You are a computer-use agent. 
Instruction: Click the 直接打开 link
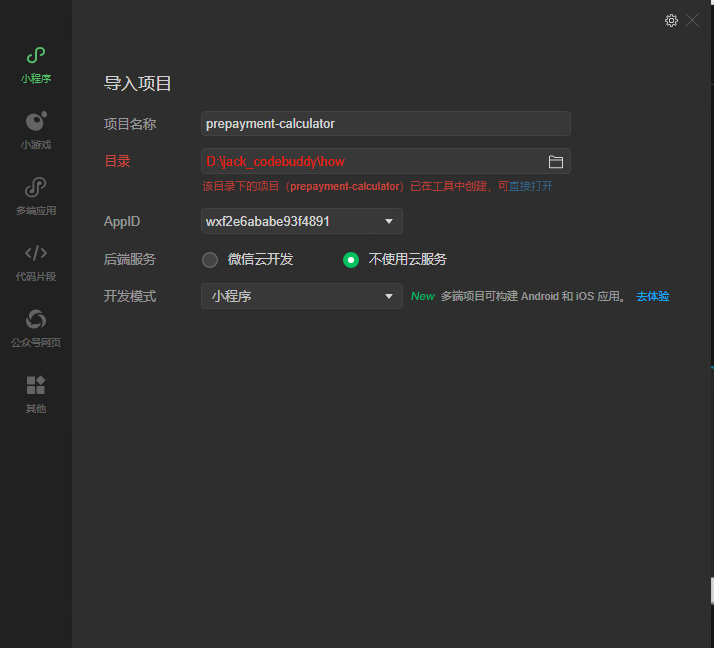[x=530, y=186]
